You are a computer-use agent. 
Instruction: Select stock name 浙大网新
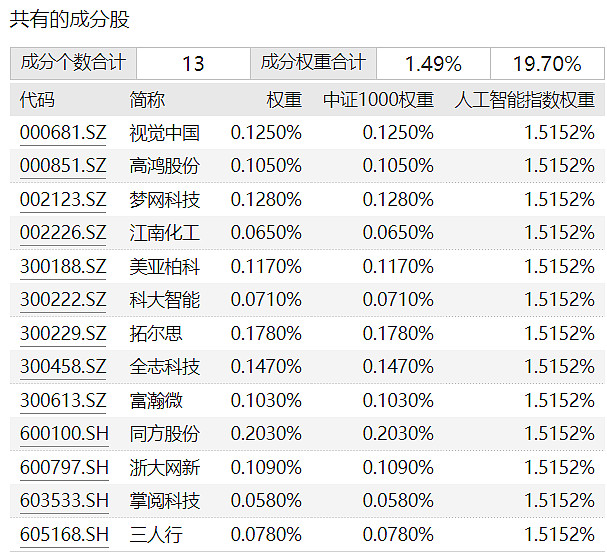[x=165, y=468]
